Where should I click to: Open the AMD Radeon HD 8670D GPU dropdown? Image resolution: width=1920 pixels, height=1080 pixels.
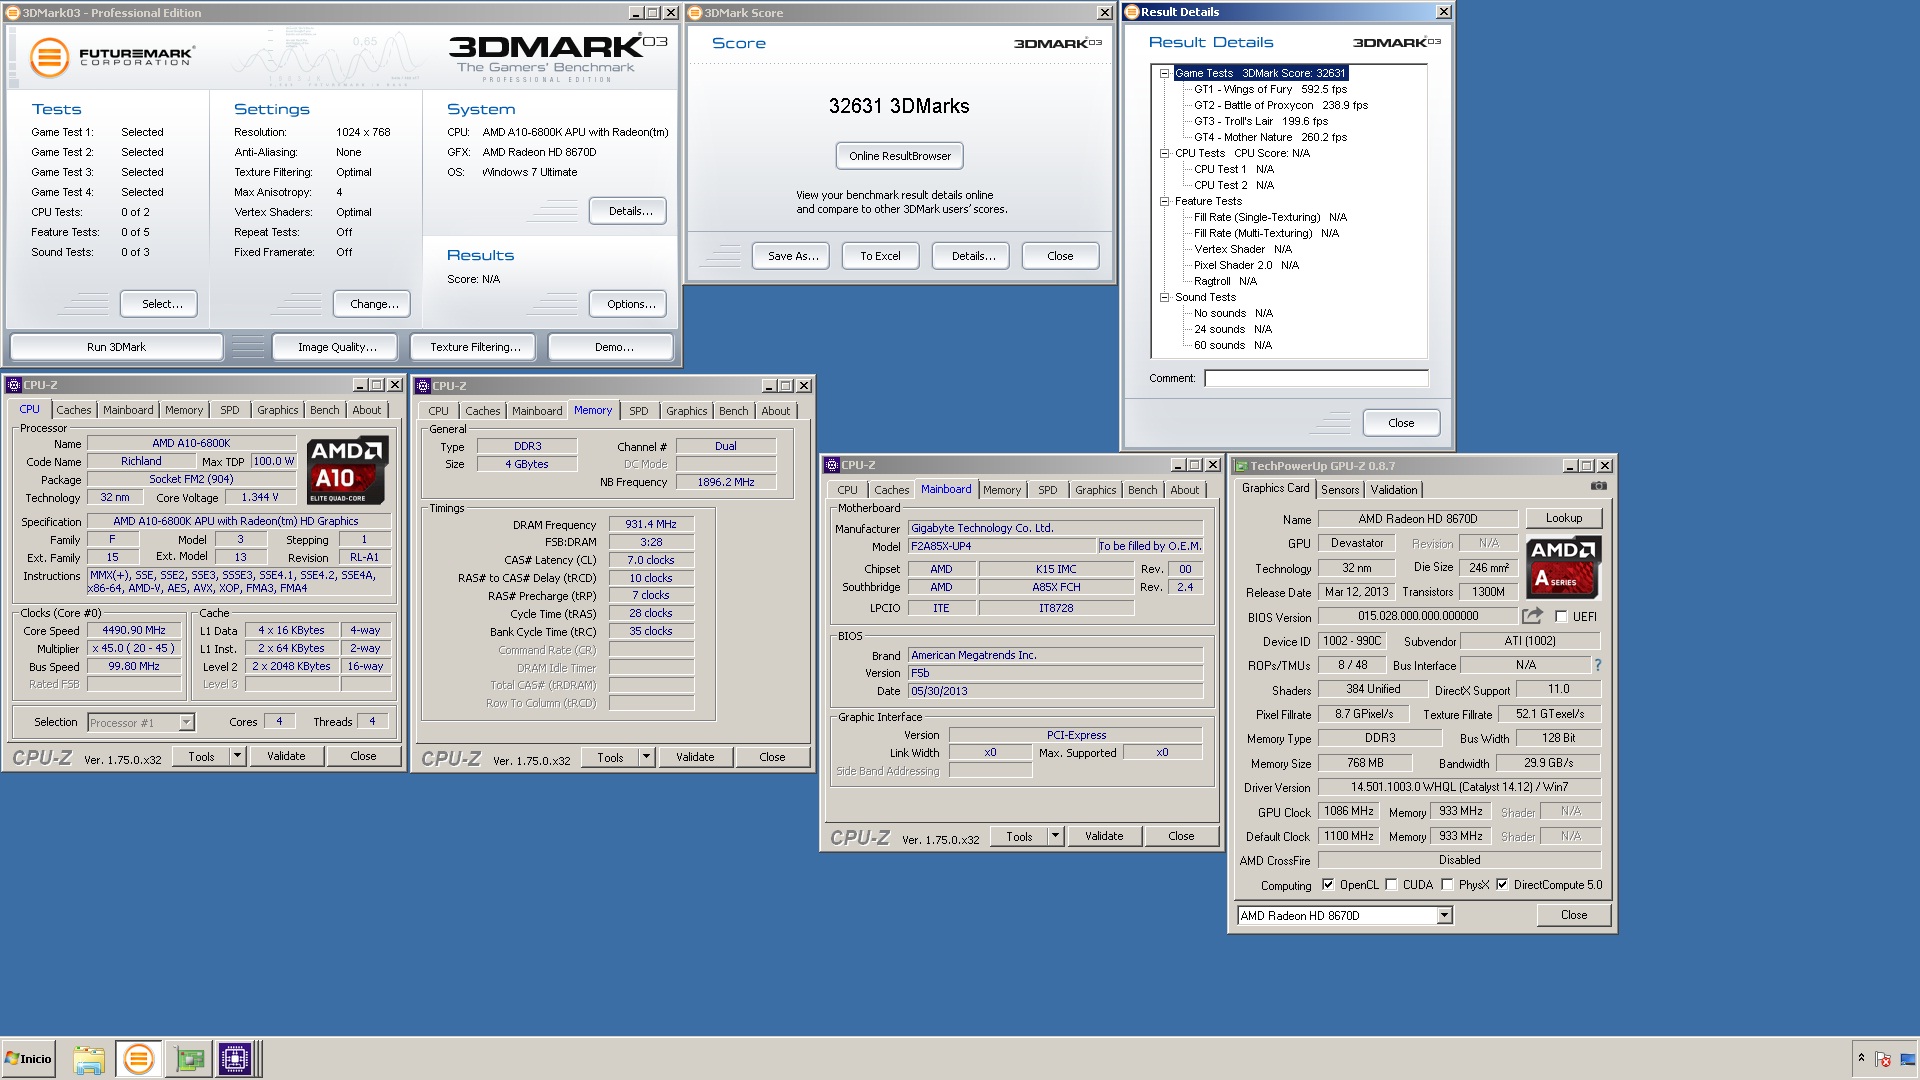tap(1444, 915)
